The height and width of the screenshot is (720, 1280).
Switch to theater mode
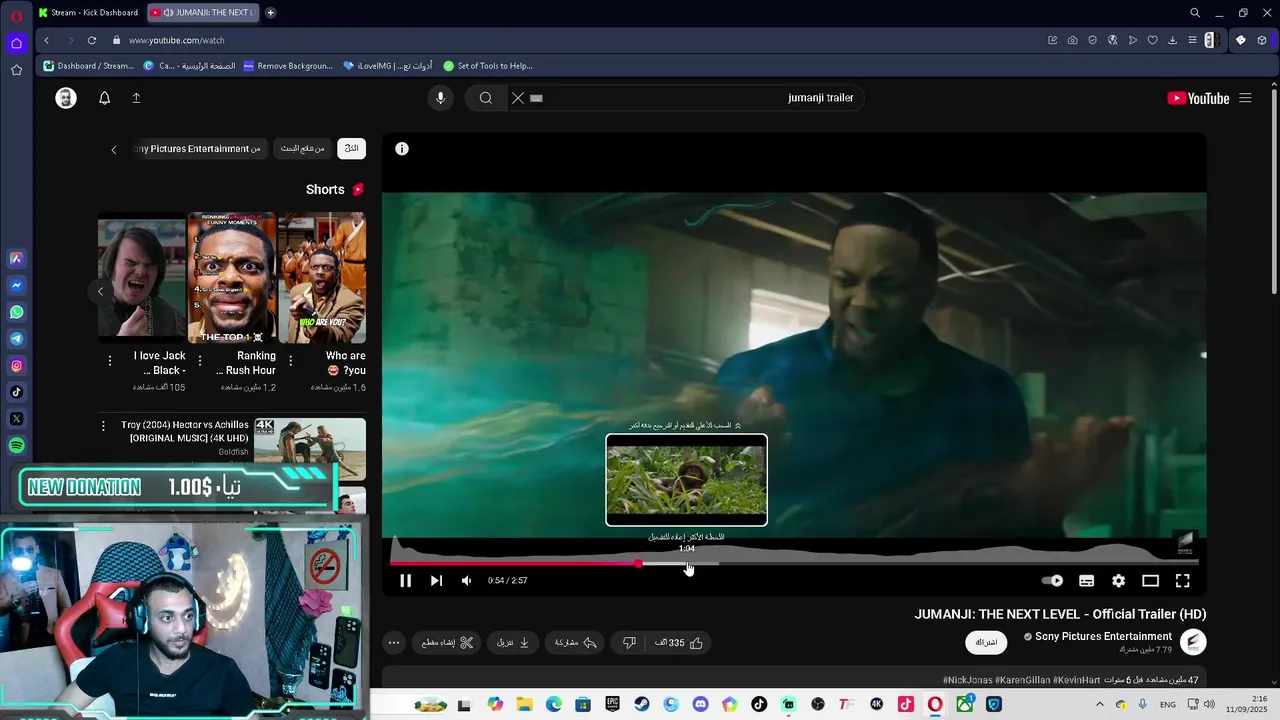1150,581
